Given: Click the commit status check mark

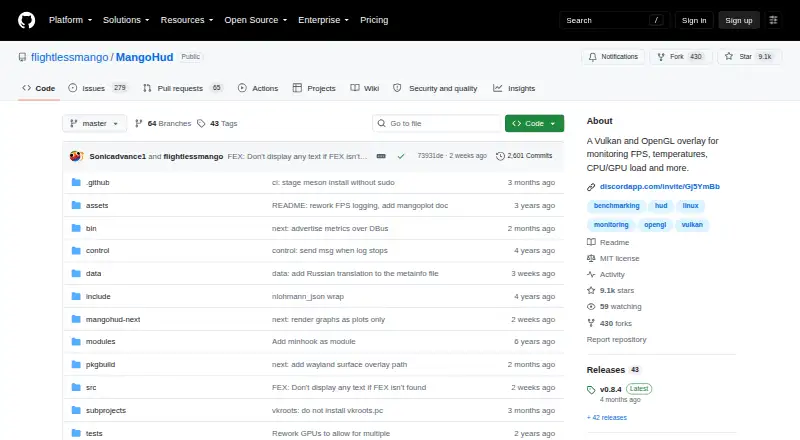Looking at the screenshot, I should coord(401,156).
